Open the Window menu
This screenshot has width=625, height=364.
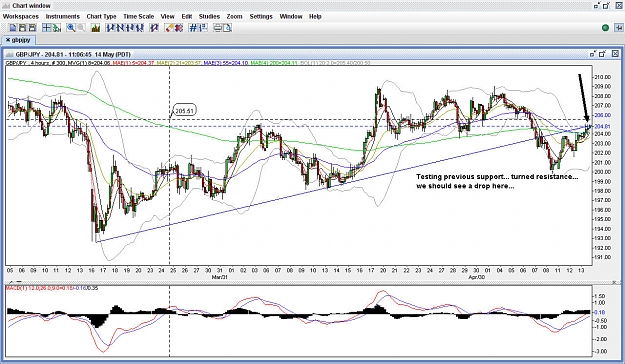coord(291,16)
